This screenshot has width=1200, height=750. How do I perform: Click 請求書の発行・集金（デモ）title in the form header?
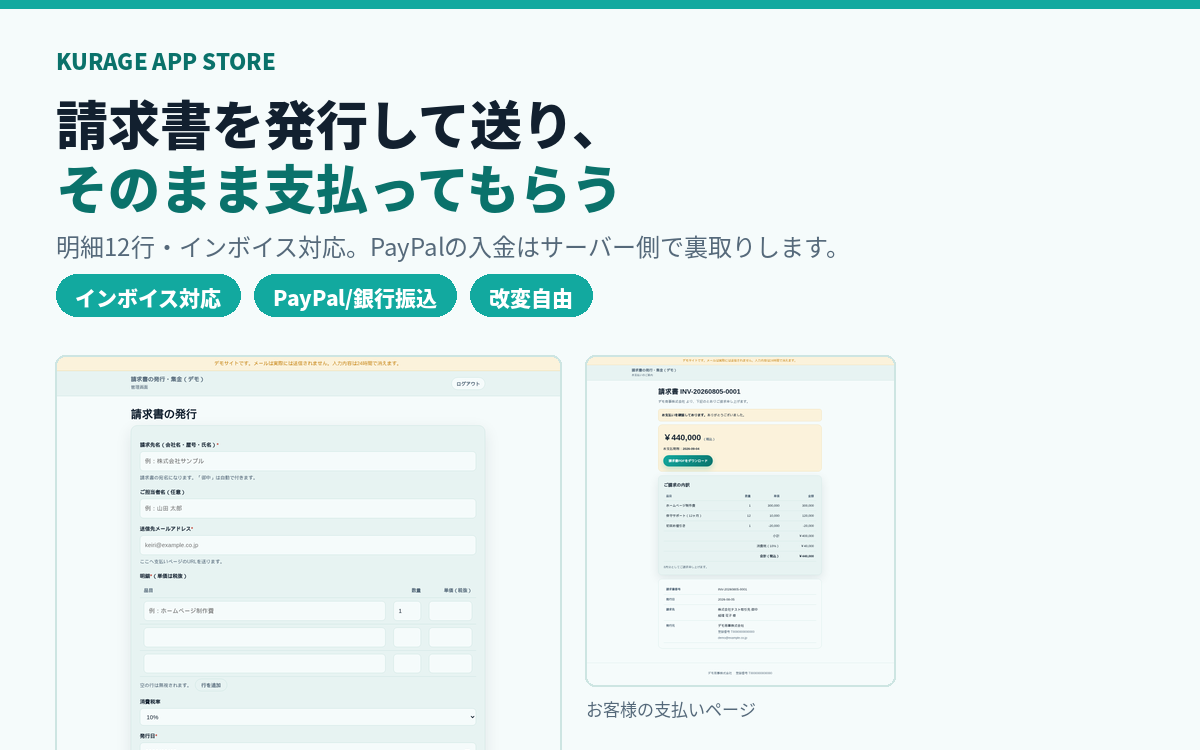167,380
